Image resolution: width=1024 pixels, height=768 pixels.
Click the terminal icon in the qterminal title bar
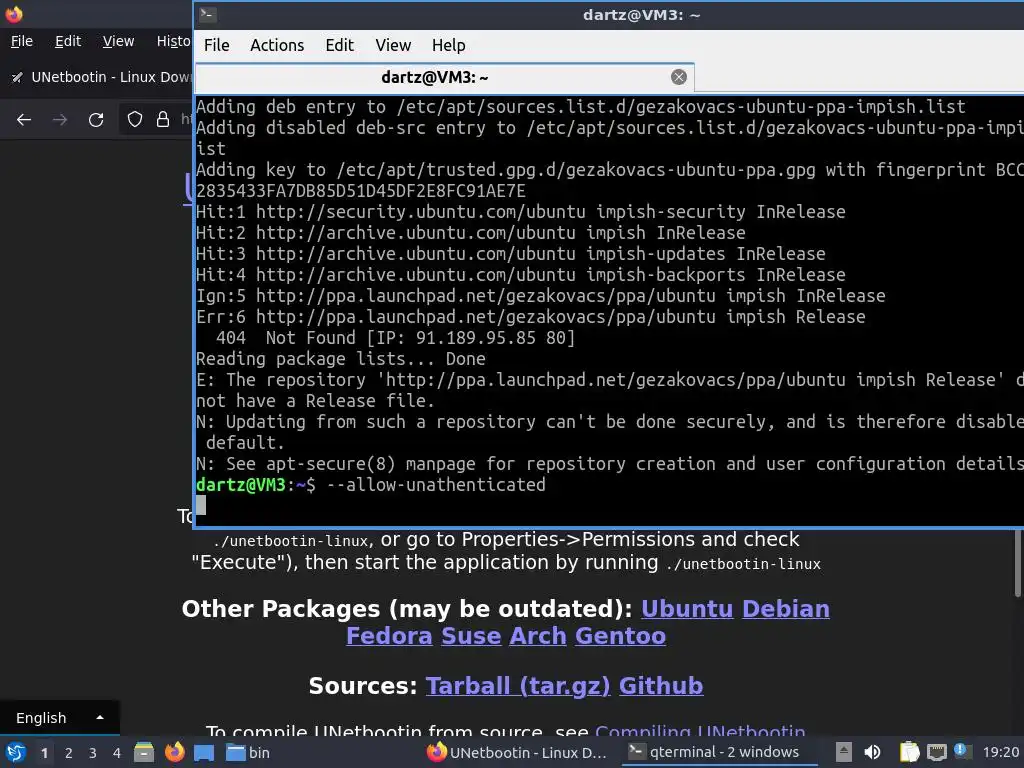click(x=208, y=14)
